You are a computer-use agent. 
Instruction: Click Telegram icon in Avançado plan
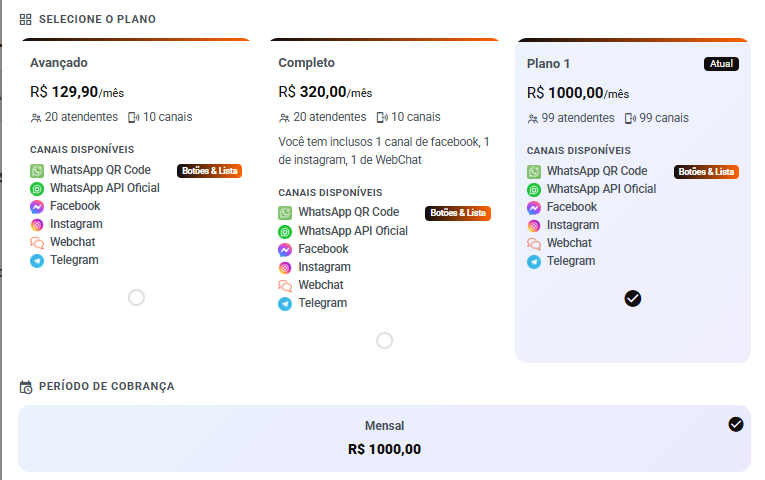[x=37, y=260]
